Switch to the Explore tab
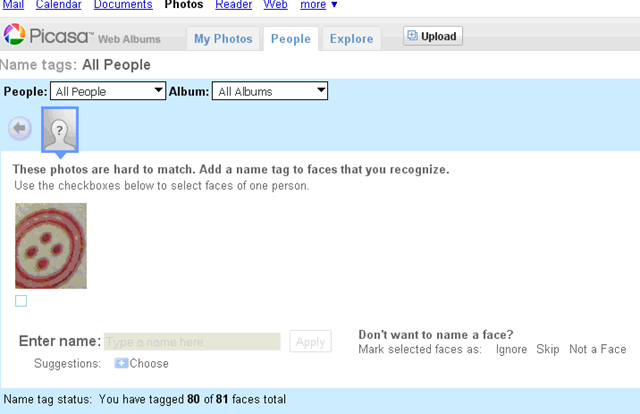Viewport: 640px width, 414px height. point(351,39)
